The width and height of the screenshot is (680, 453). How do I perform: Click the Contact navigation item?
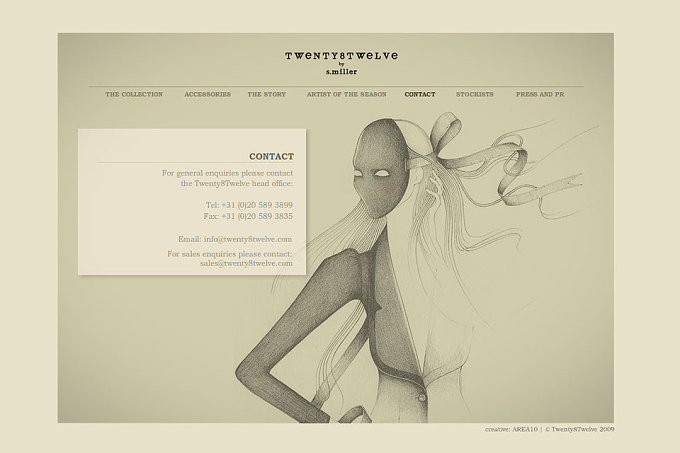(420, 94)
